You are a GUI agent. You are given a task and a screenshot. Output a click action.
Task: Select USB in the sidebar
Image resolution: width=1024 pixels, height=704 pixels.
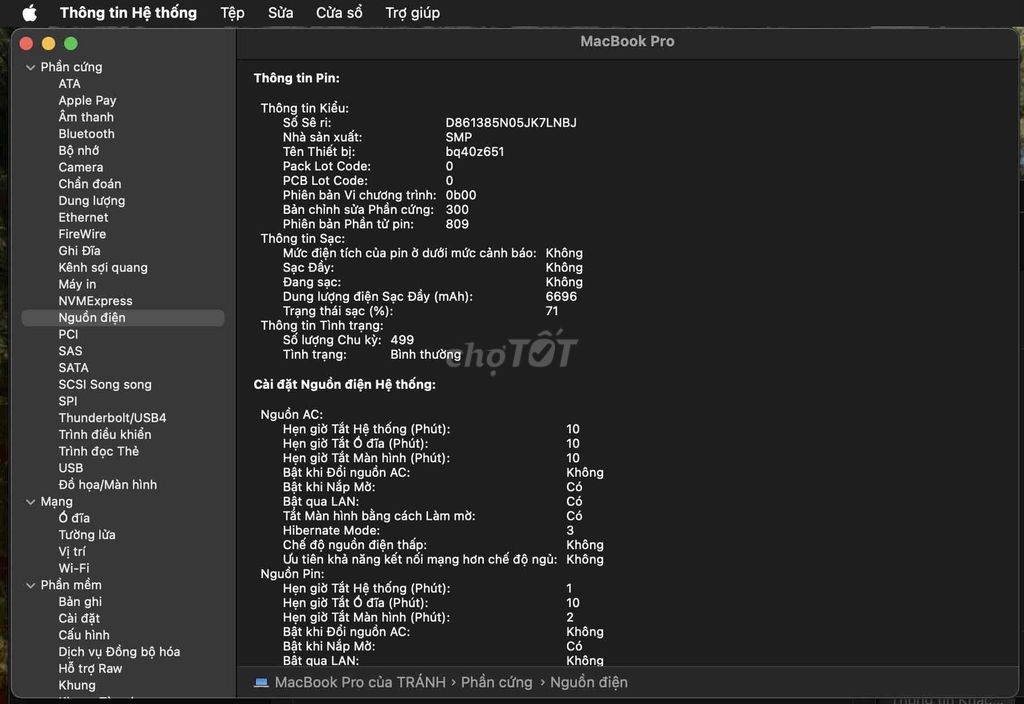pos(71,468)
